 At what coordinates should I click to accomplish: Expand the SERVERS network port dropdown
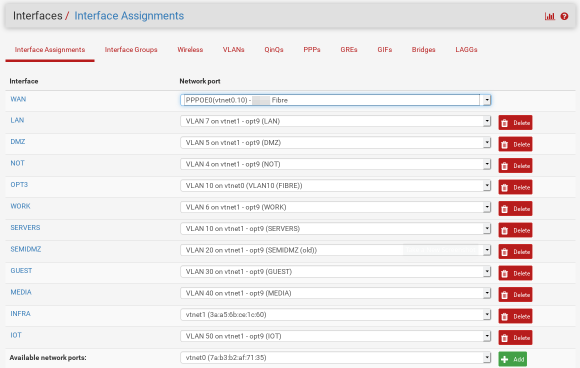tap(335, 229)
